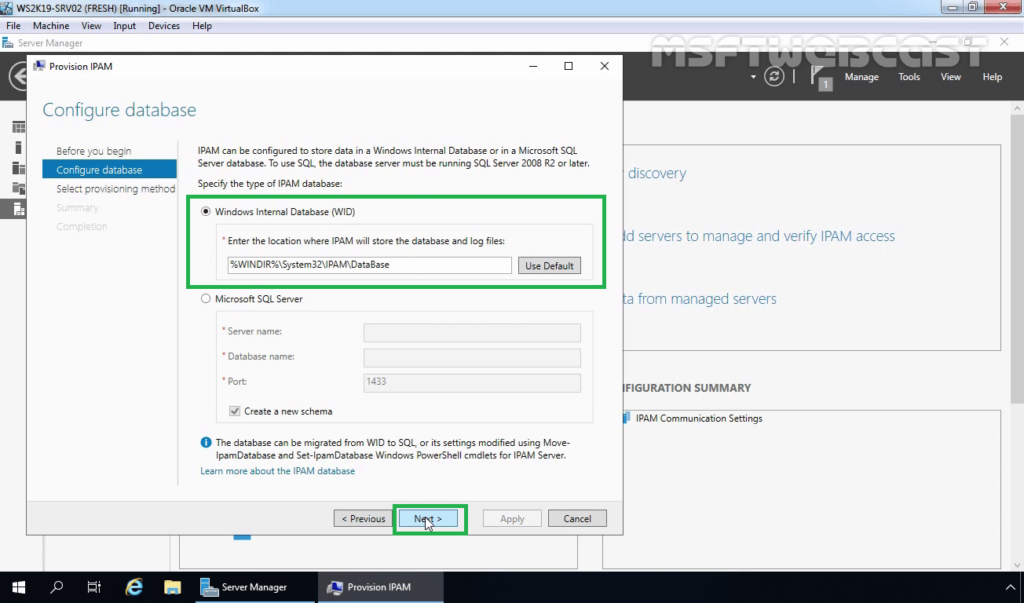Viewport: 1024px width, 603px height.
Task: Open taskbar search magnifier
Action: click(56, 587)
